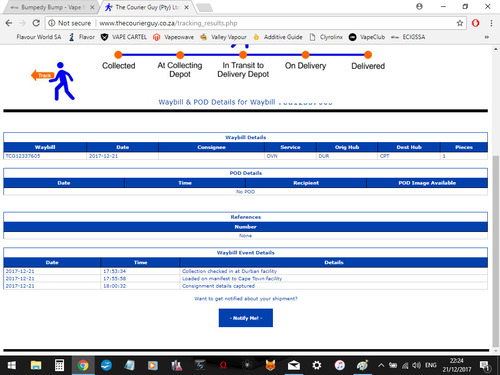500x375 pixels.
Task: Open the Opera extension icon
Action: 476,23
